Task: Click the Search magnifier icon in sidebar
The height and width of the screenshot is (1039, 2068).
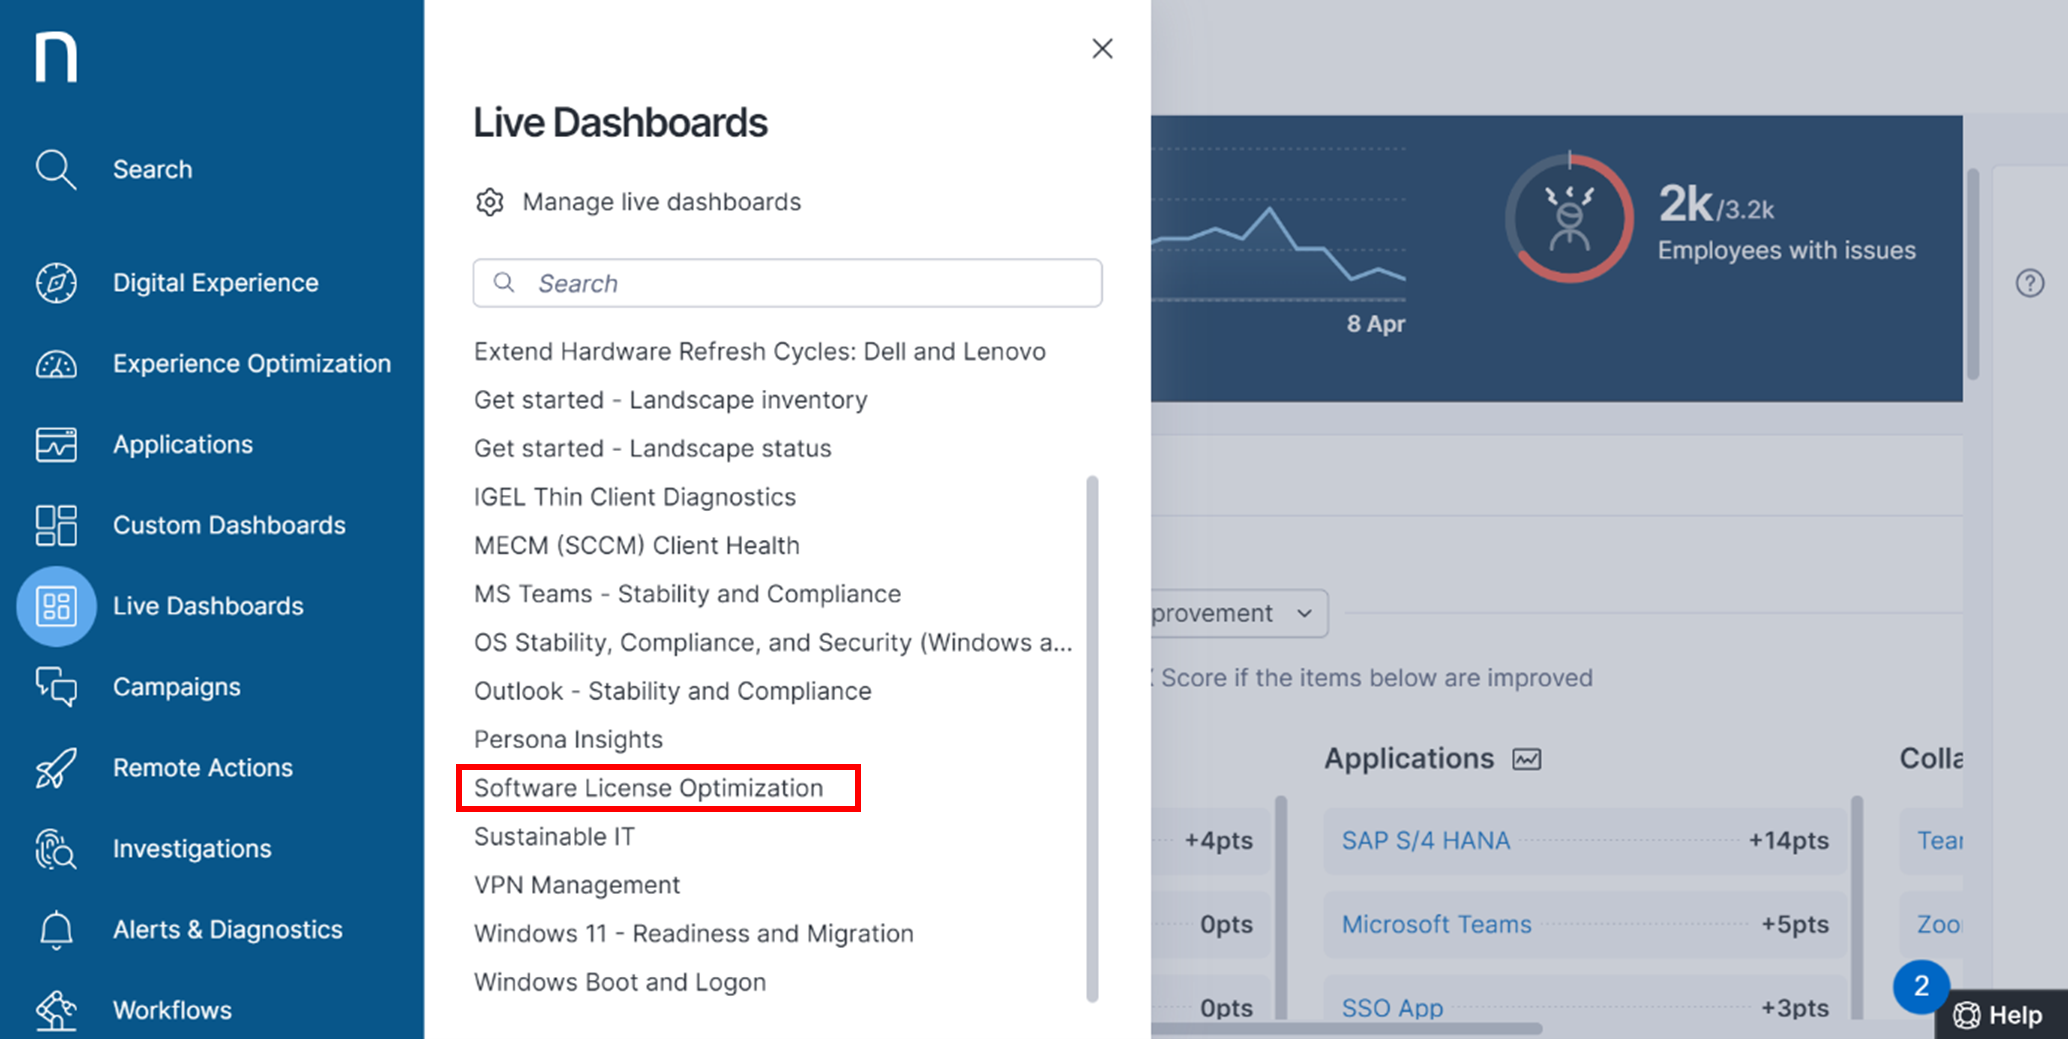Action: 56,169
